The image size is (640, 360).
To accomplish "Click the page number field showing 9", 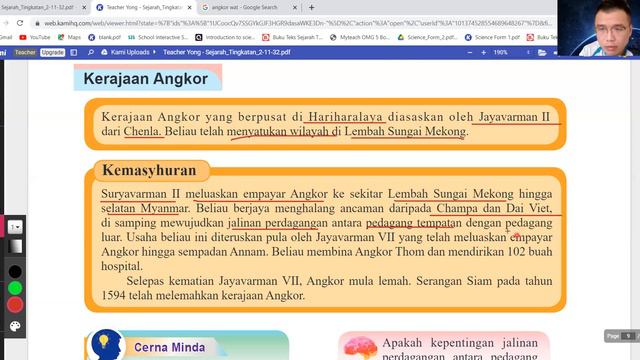I will tap(628, 336).
